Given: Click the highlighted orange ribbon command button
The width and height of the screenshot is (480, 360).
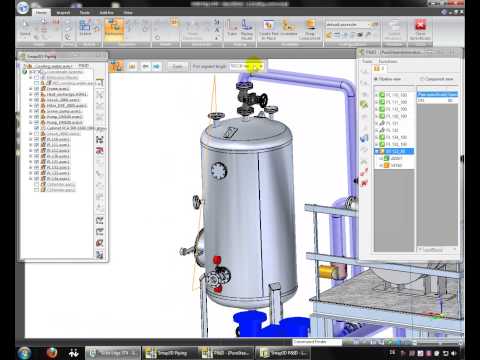Looking at the screenshot, I should [114, 28].
